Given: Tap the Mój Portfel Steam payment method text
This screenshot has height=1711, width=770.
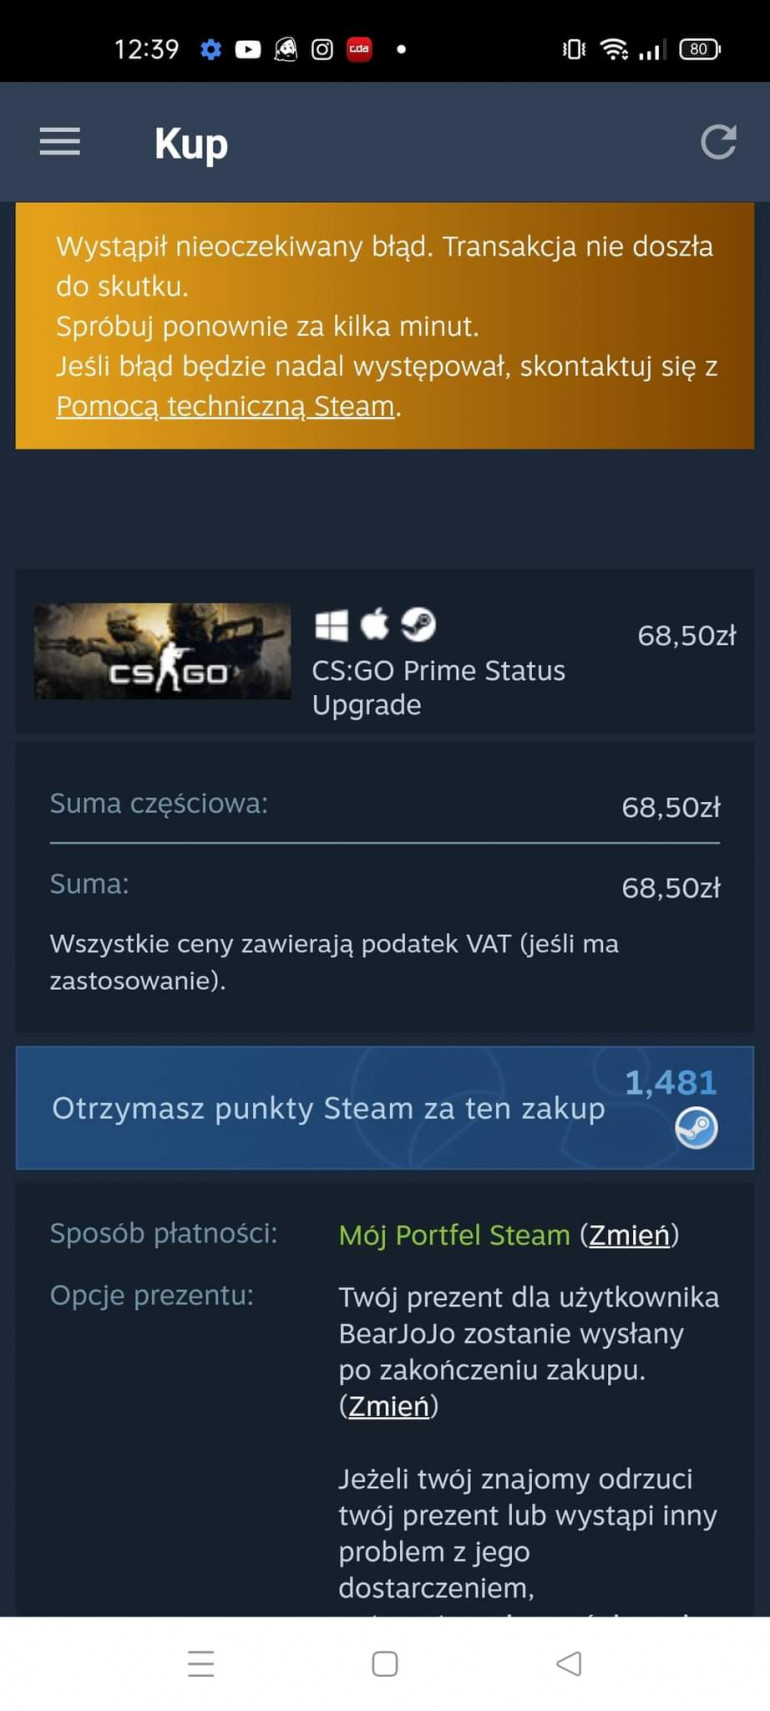Looking at the screenshot, I should (x=454, y=1235).
